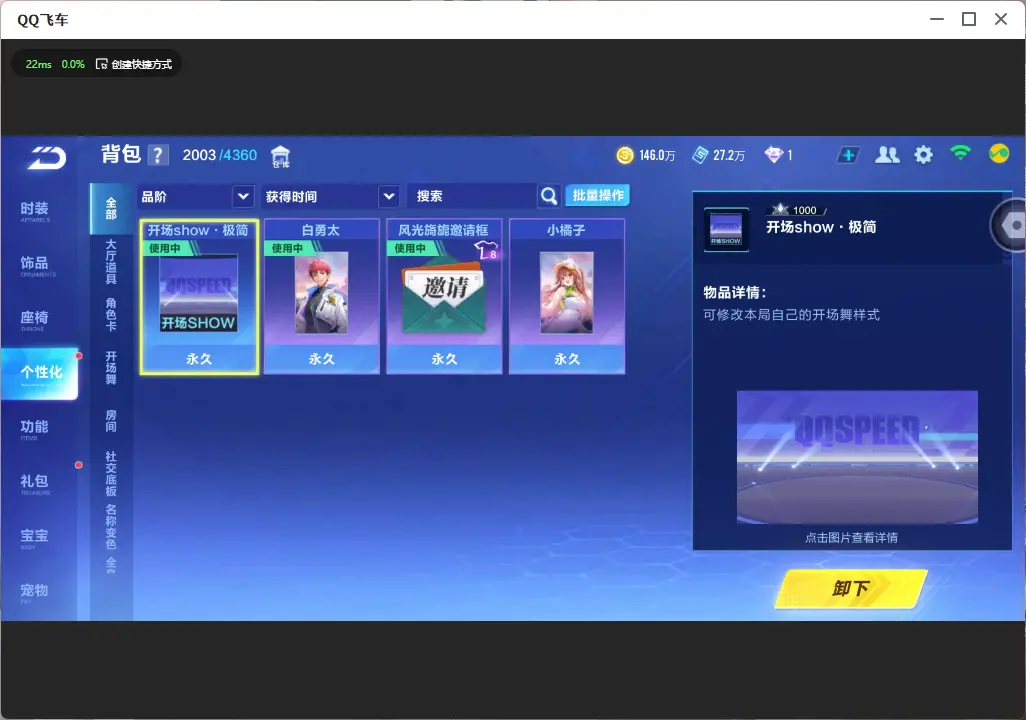Click 使用中 tag on 风光旖旎邀请框 card

[x=410, y=249]
